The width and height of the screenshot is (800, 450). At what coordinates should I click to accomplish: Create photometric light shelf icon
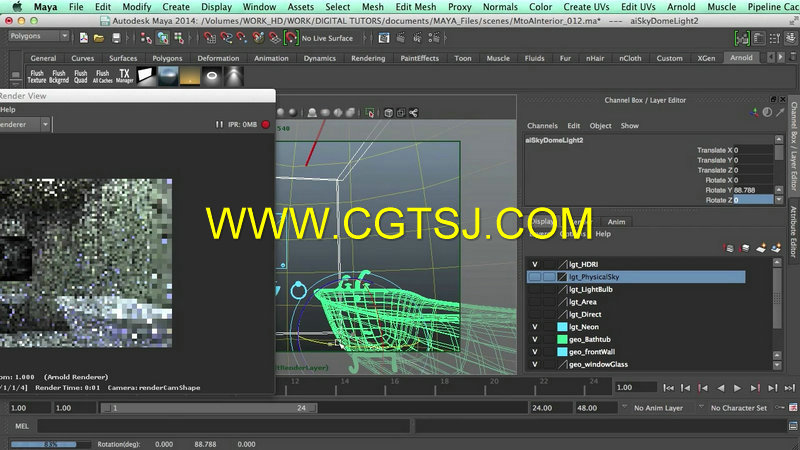click(234, 77)
